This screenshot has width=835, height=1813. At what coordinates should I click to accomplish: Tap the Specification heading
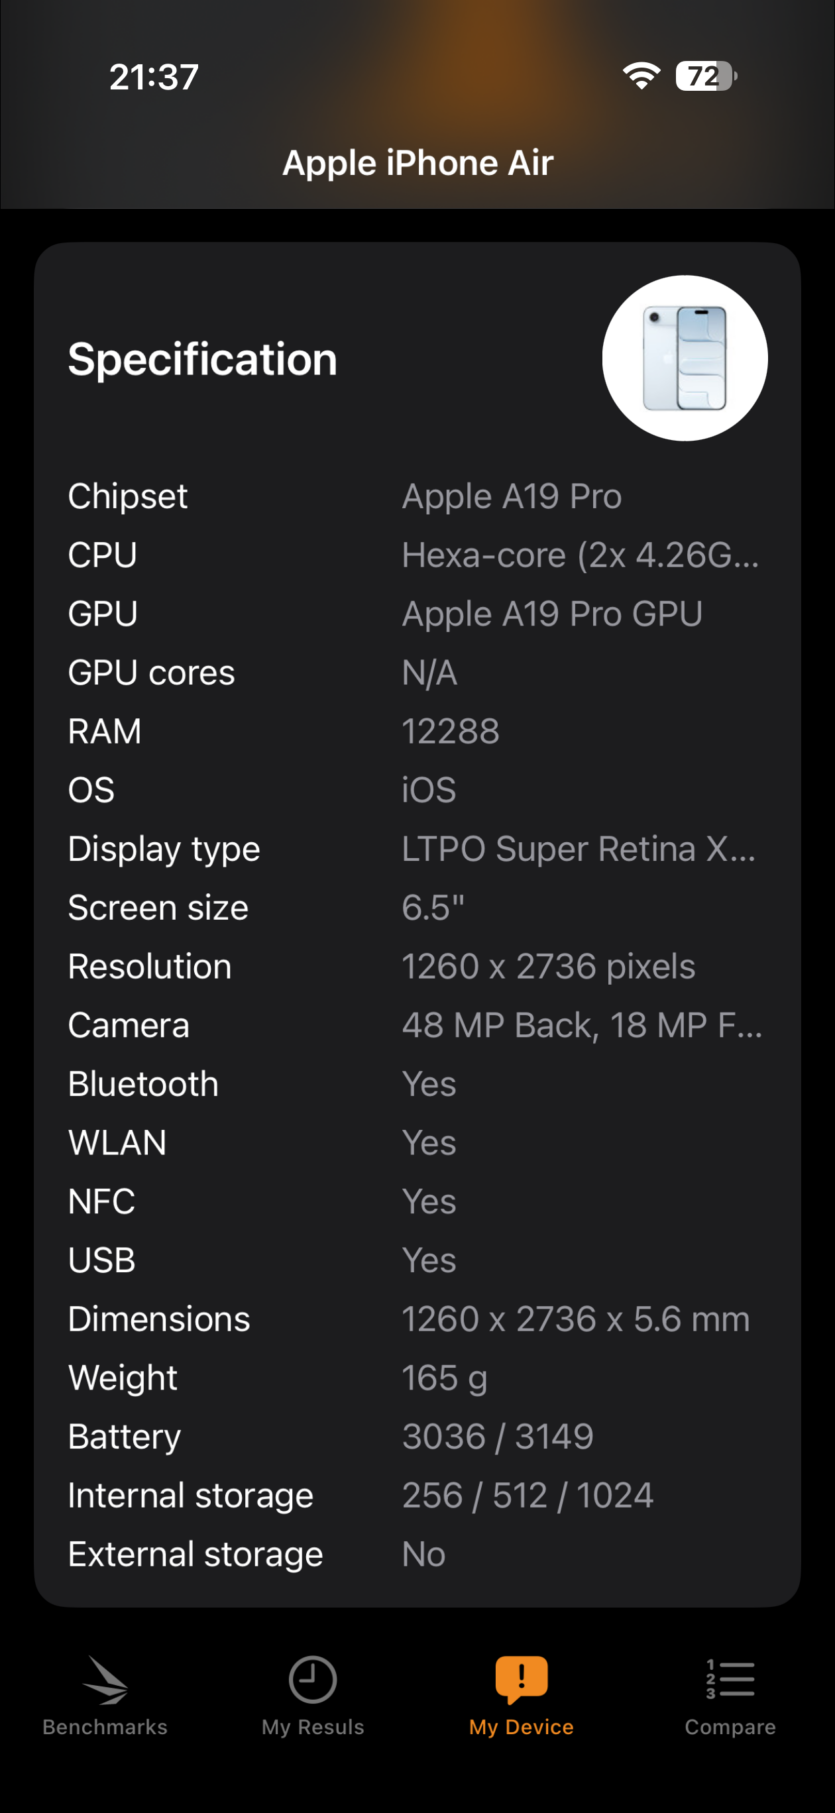pos(203,360)
